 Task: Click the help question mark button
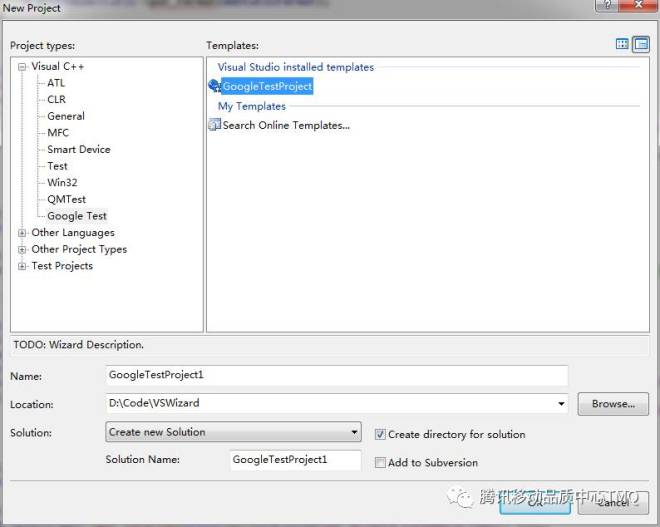pos(607,5)
